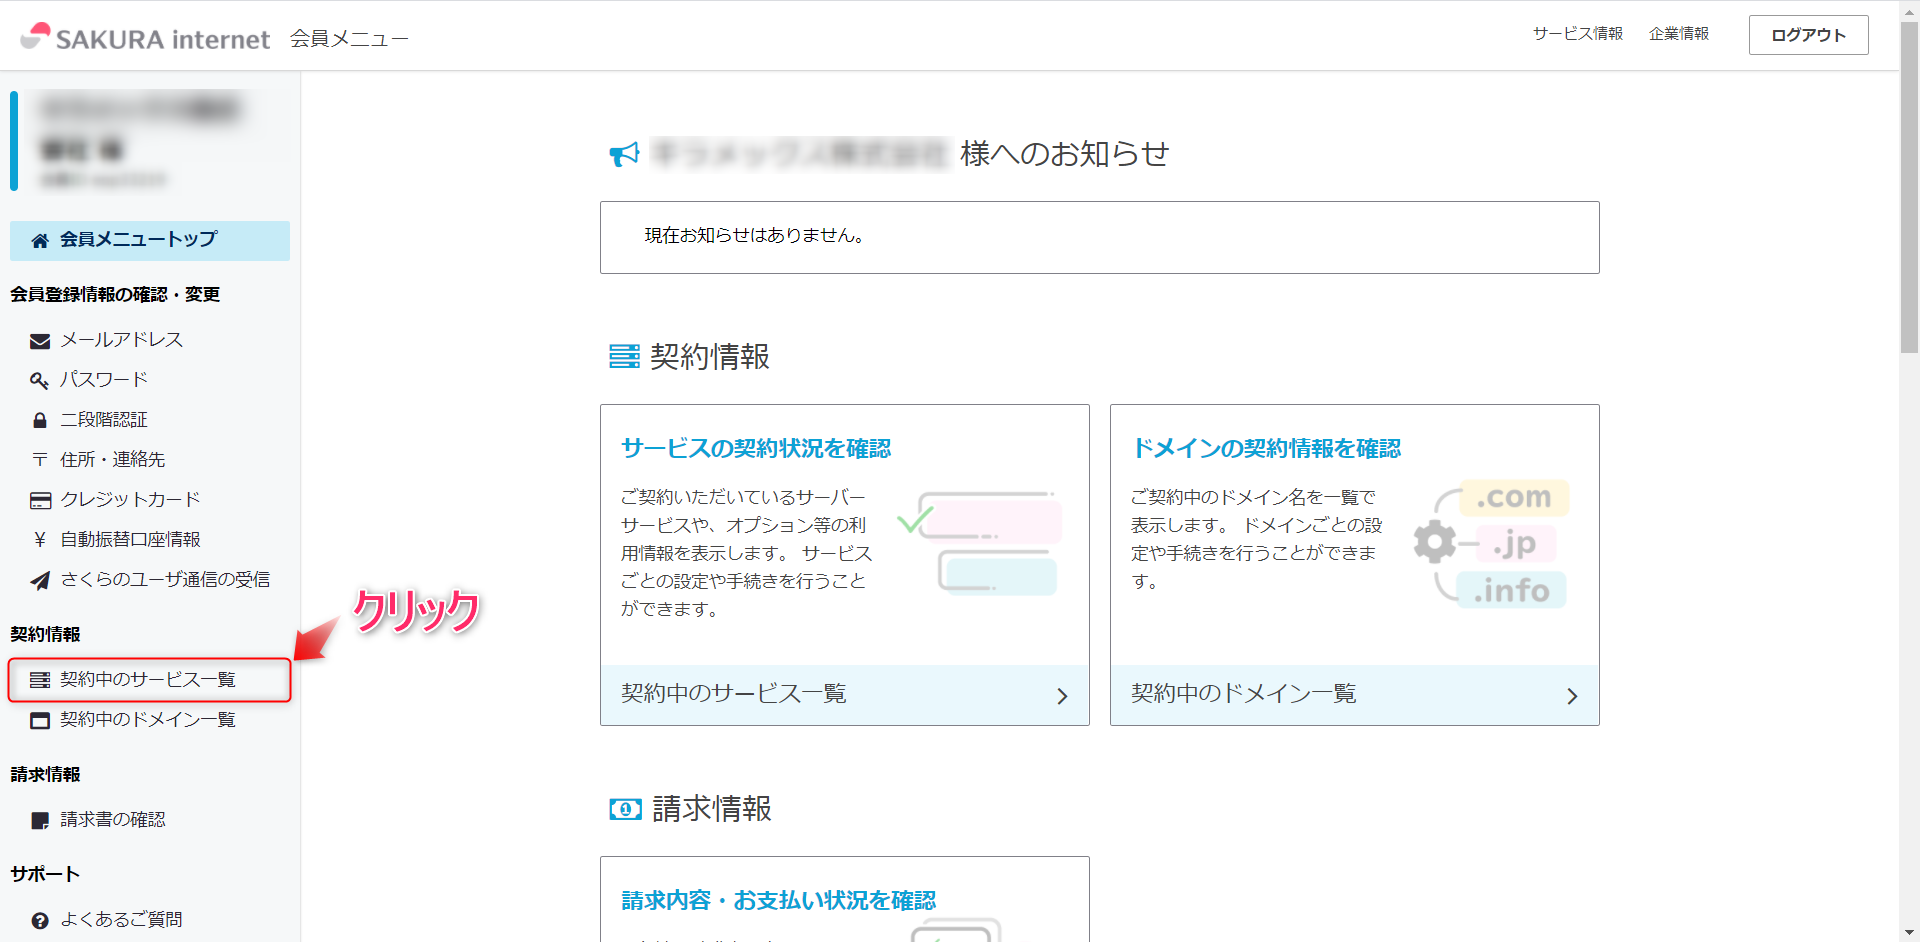Open the ドメインの契約情報を確認 heading link
Screen dimensions: 1920x942
tap(1265, 449)
